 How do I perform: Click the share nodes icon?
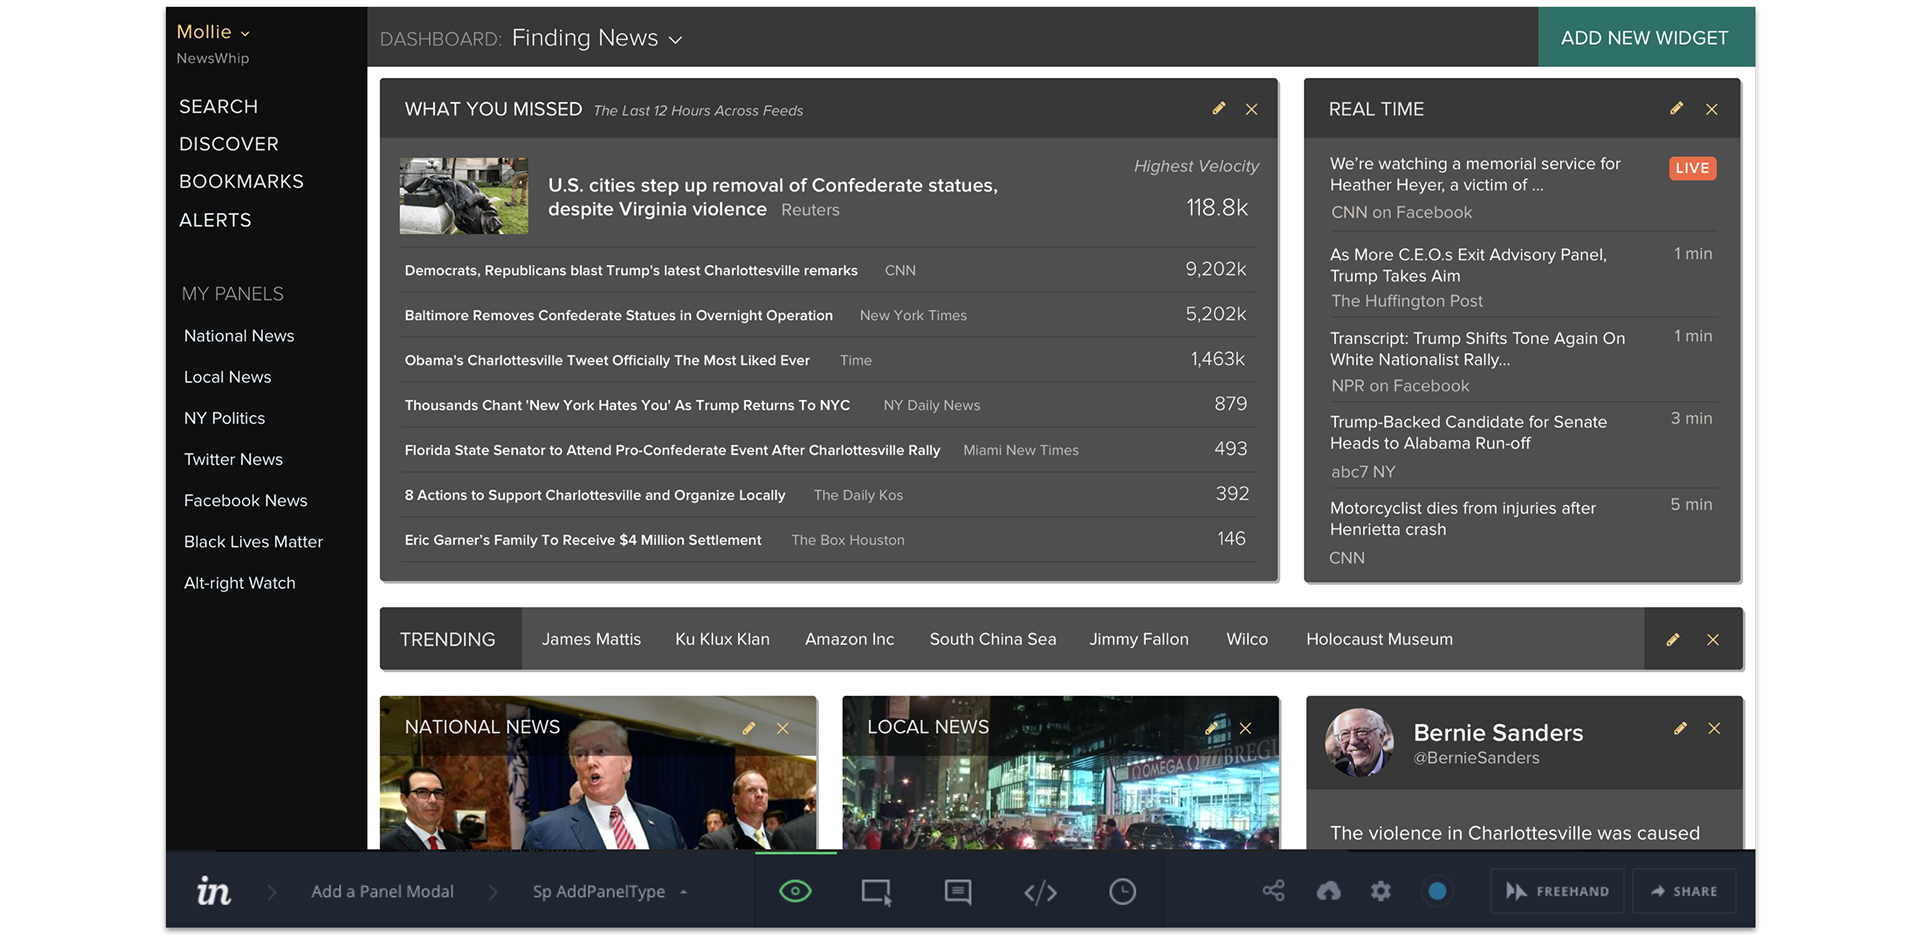(x=1273, y=890)
